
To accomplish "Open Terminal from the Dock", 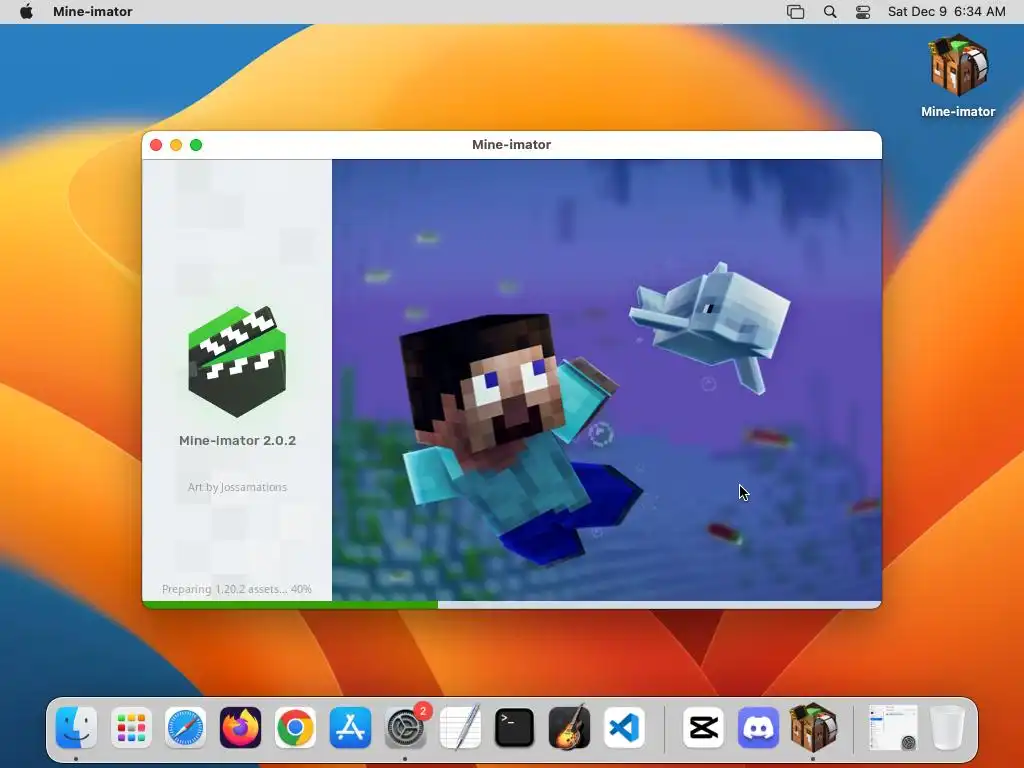I will click(515, 727).
